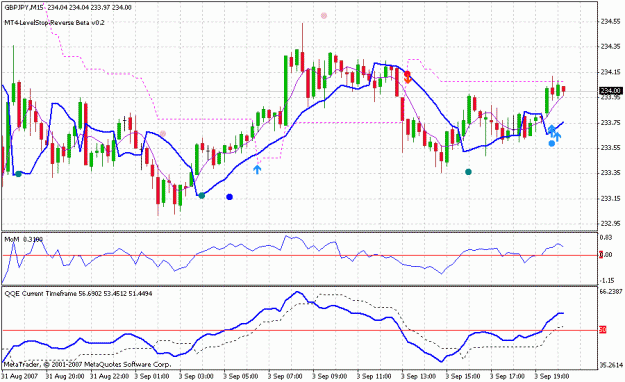
Task: Click the MoM scale value 0.83
Action: tap(606, 238)
